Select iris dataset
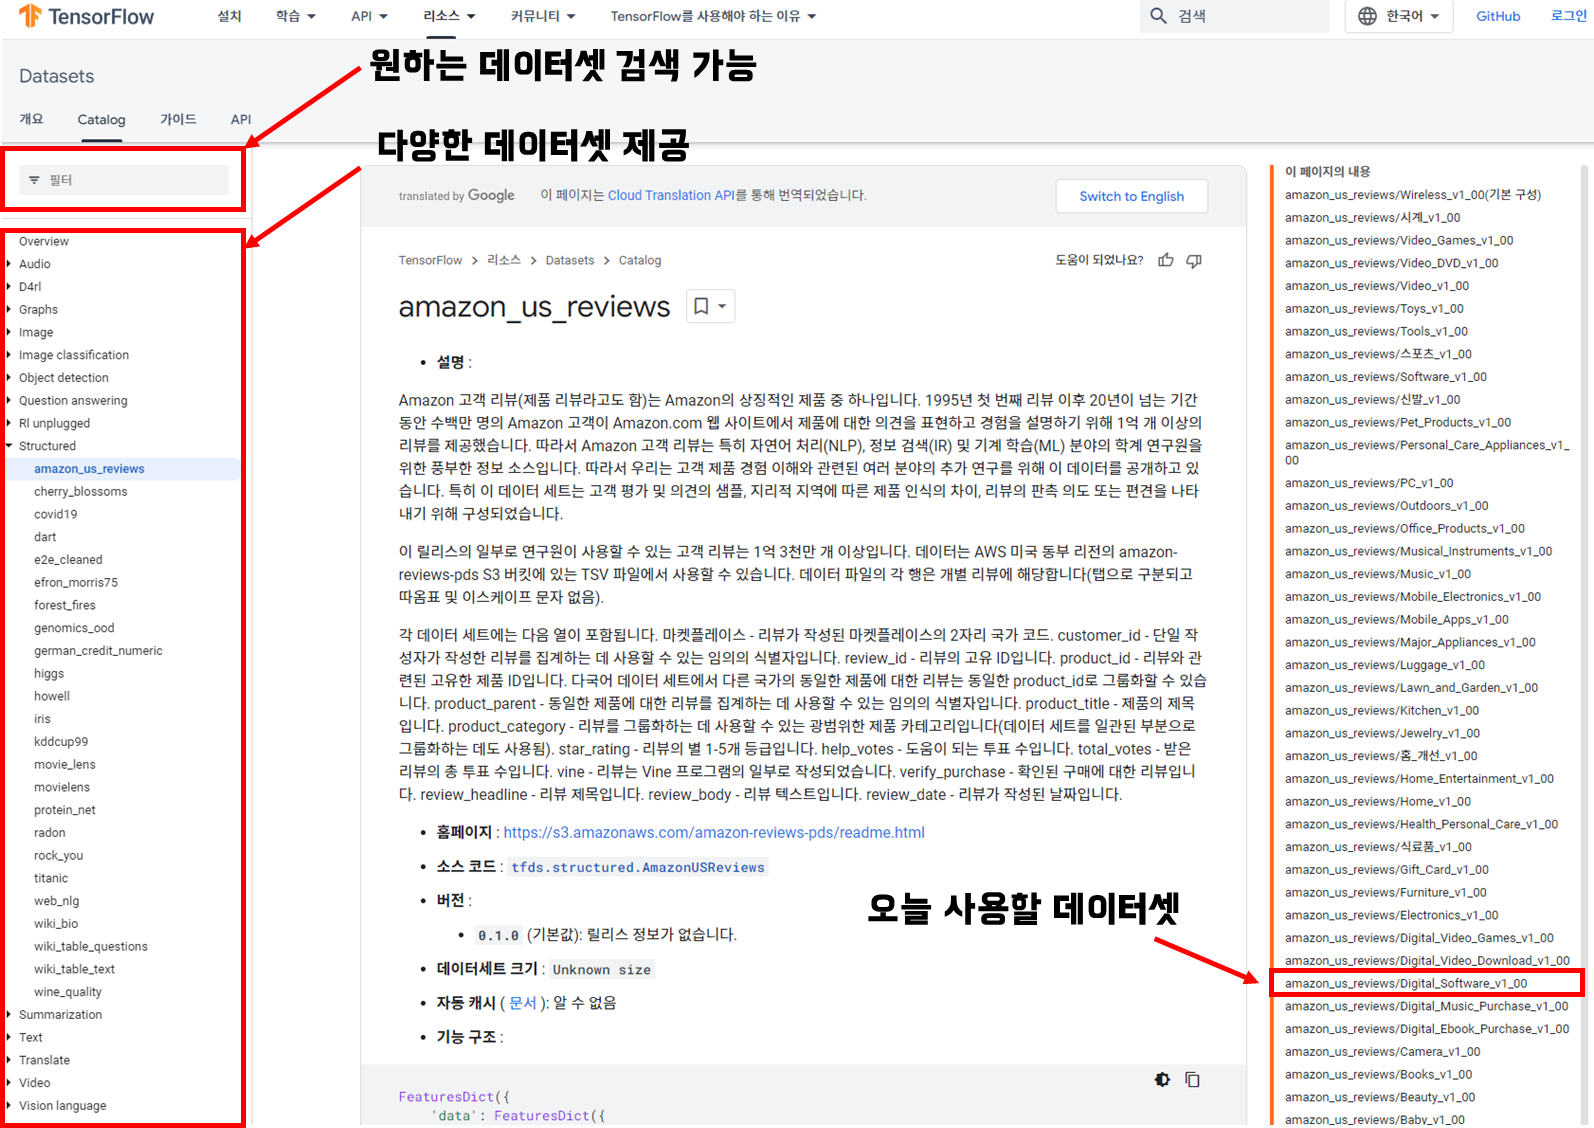Viewport: 1594px width, 1128px height. pyautogui.click(x=42, y=719)
